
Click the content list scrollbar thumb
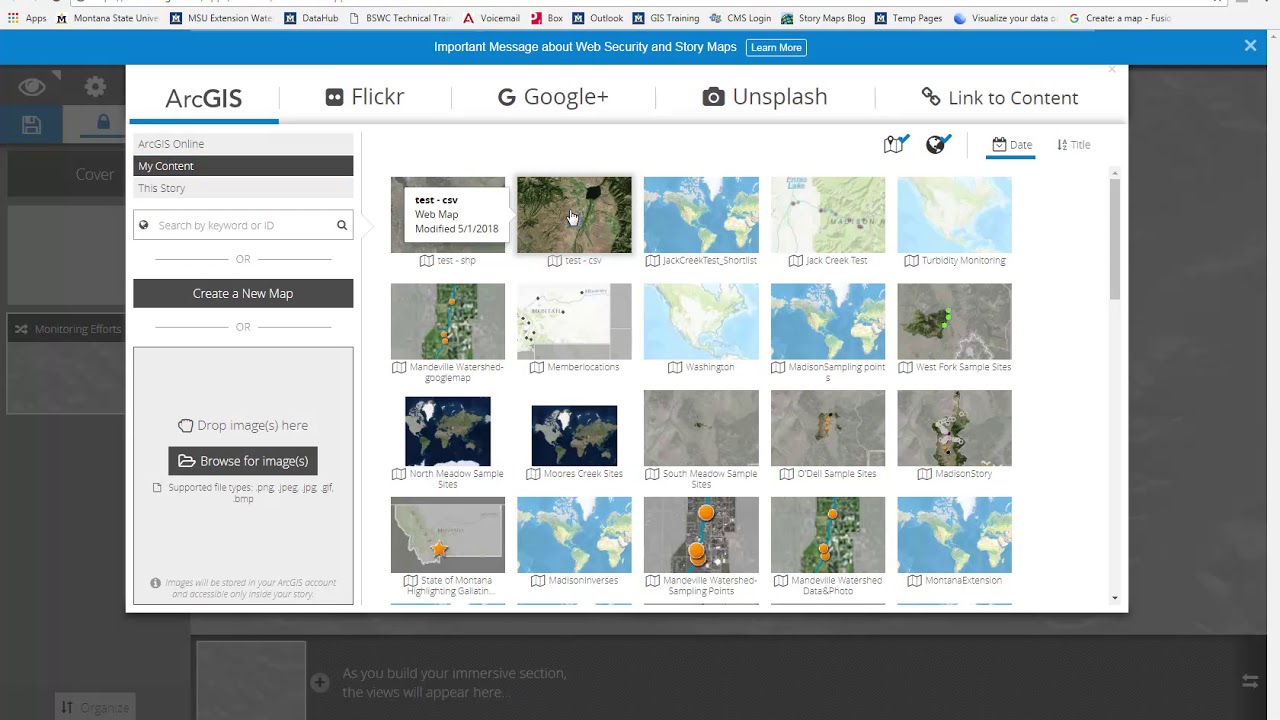pos(1115,240)
